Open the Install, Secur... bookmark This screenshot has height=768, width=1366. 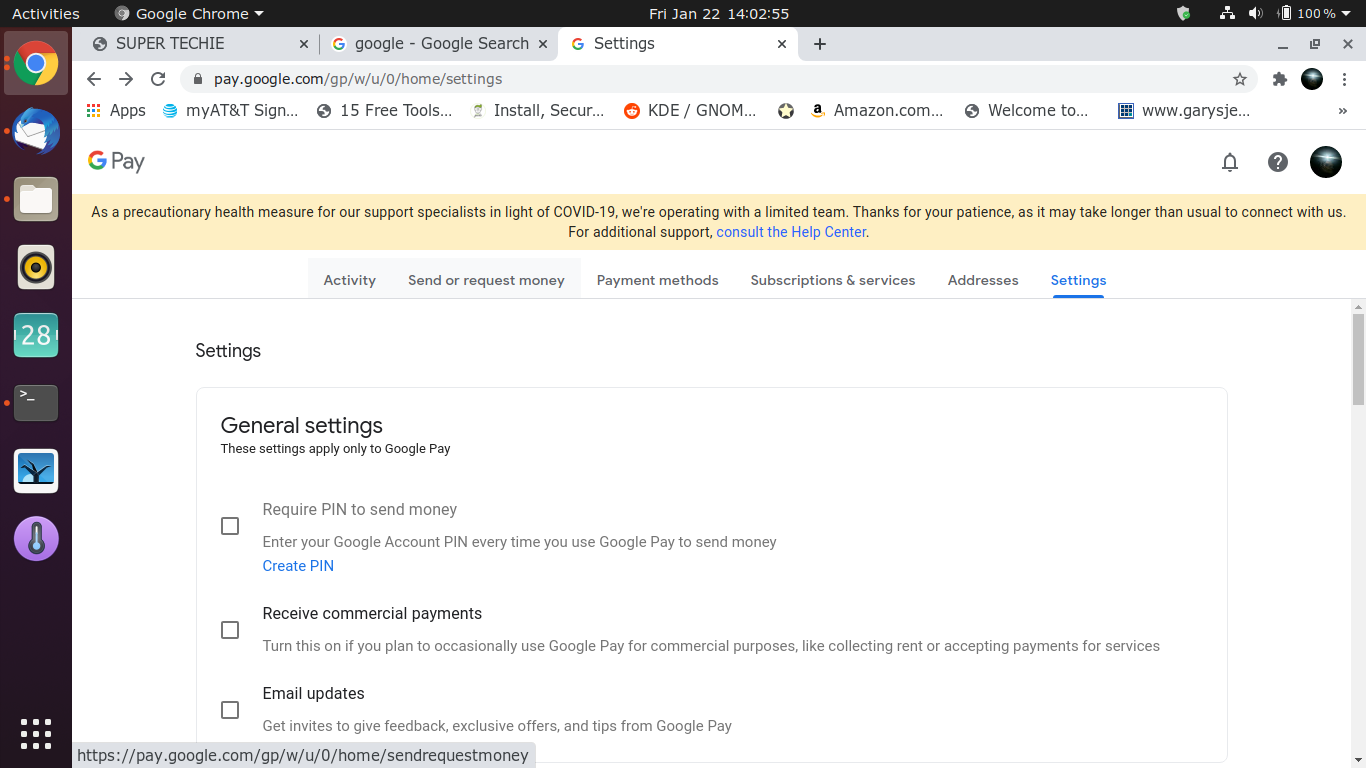click(538, 111)
